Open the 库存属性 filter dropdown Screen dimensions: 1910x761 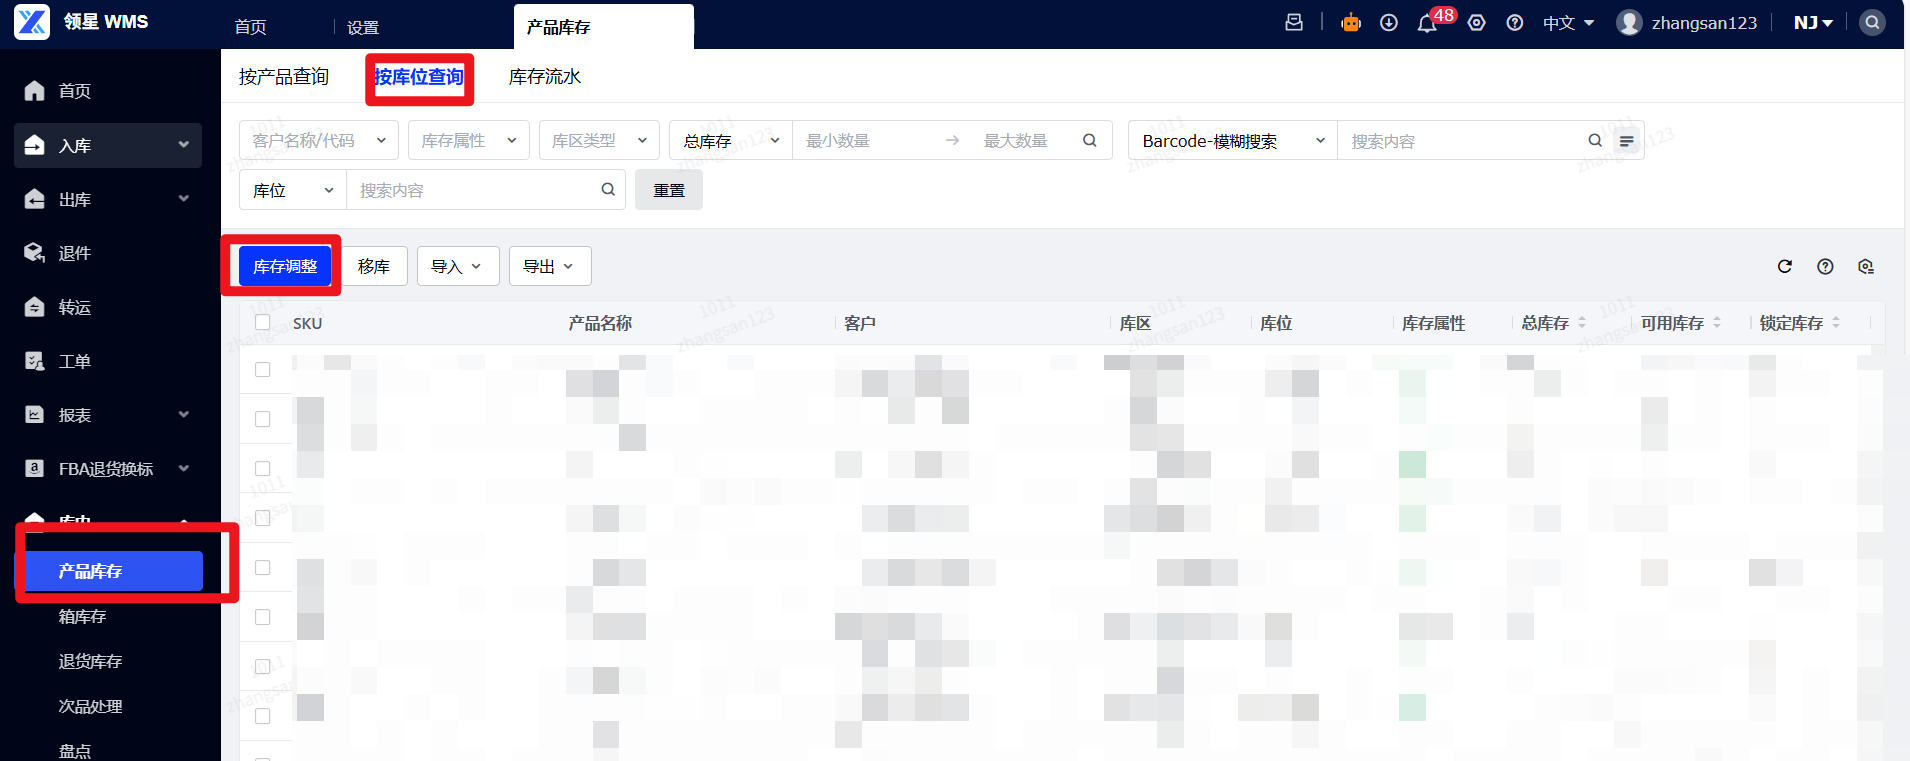469,140
